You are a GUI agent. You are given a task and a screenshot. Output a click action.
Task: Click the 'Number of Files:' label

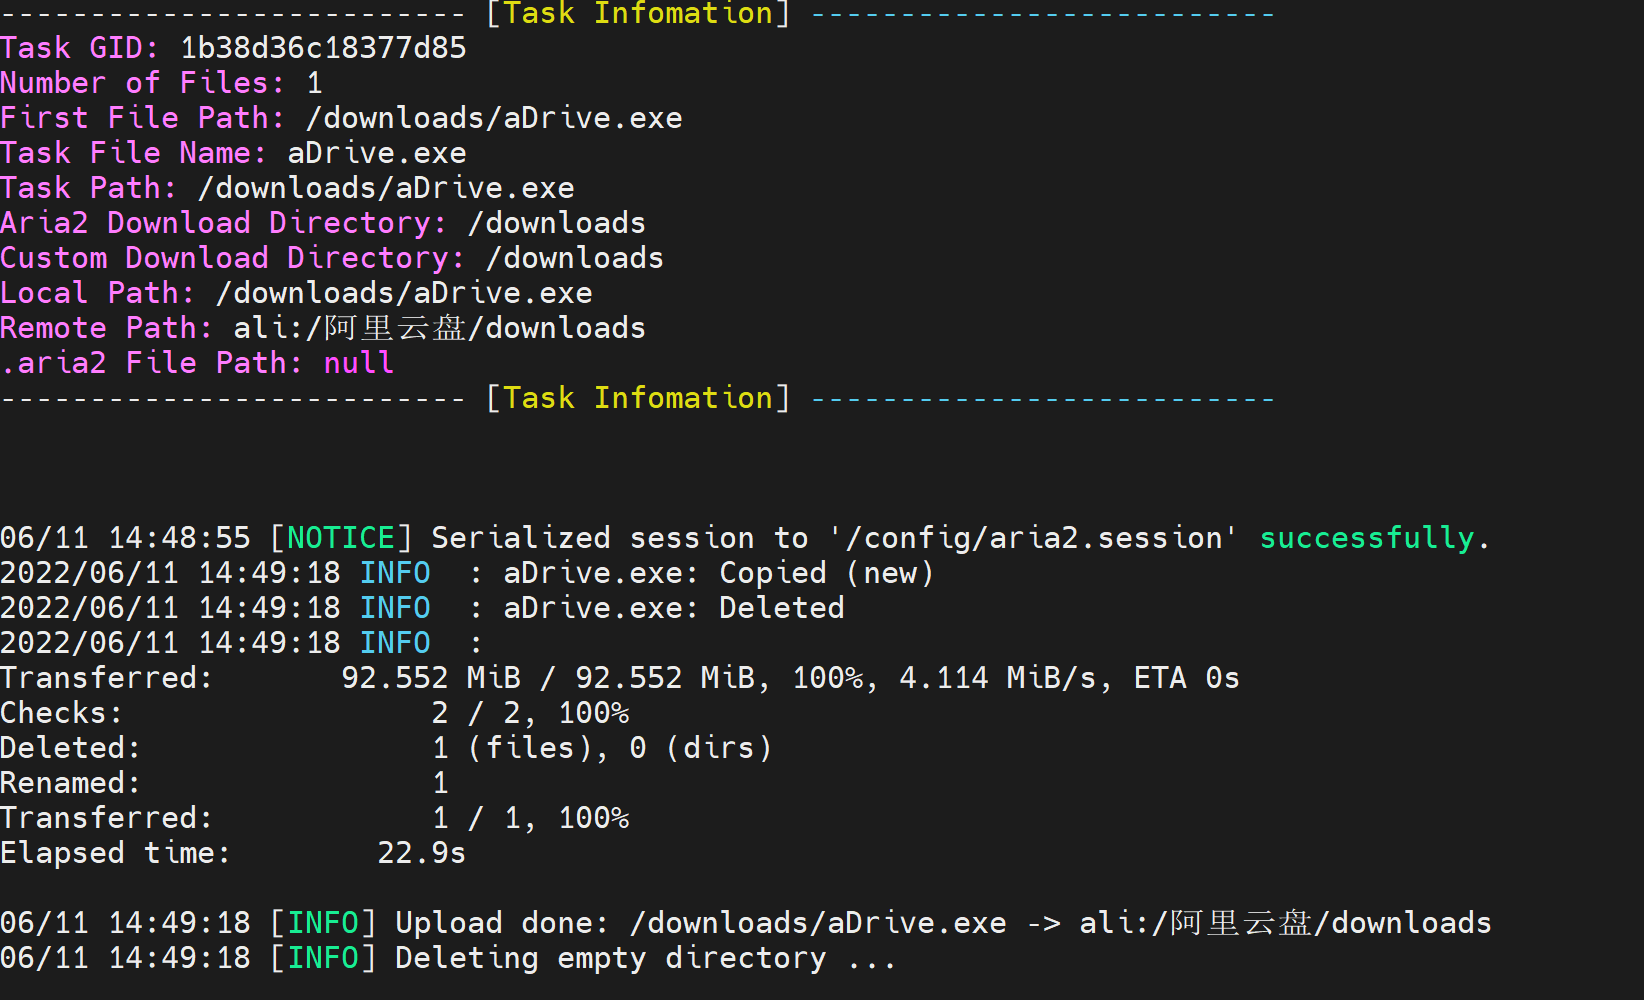tap(143, 83)
